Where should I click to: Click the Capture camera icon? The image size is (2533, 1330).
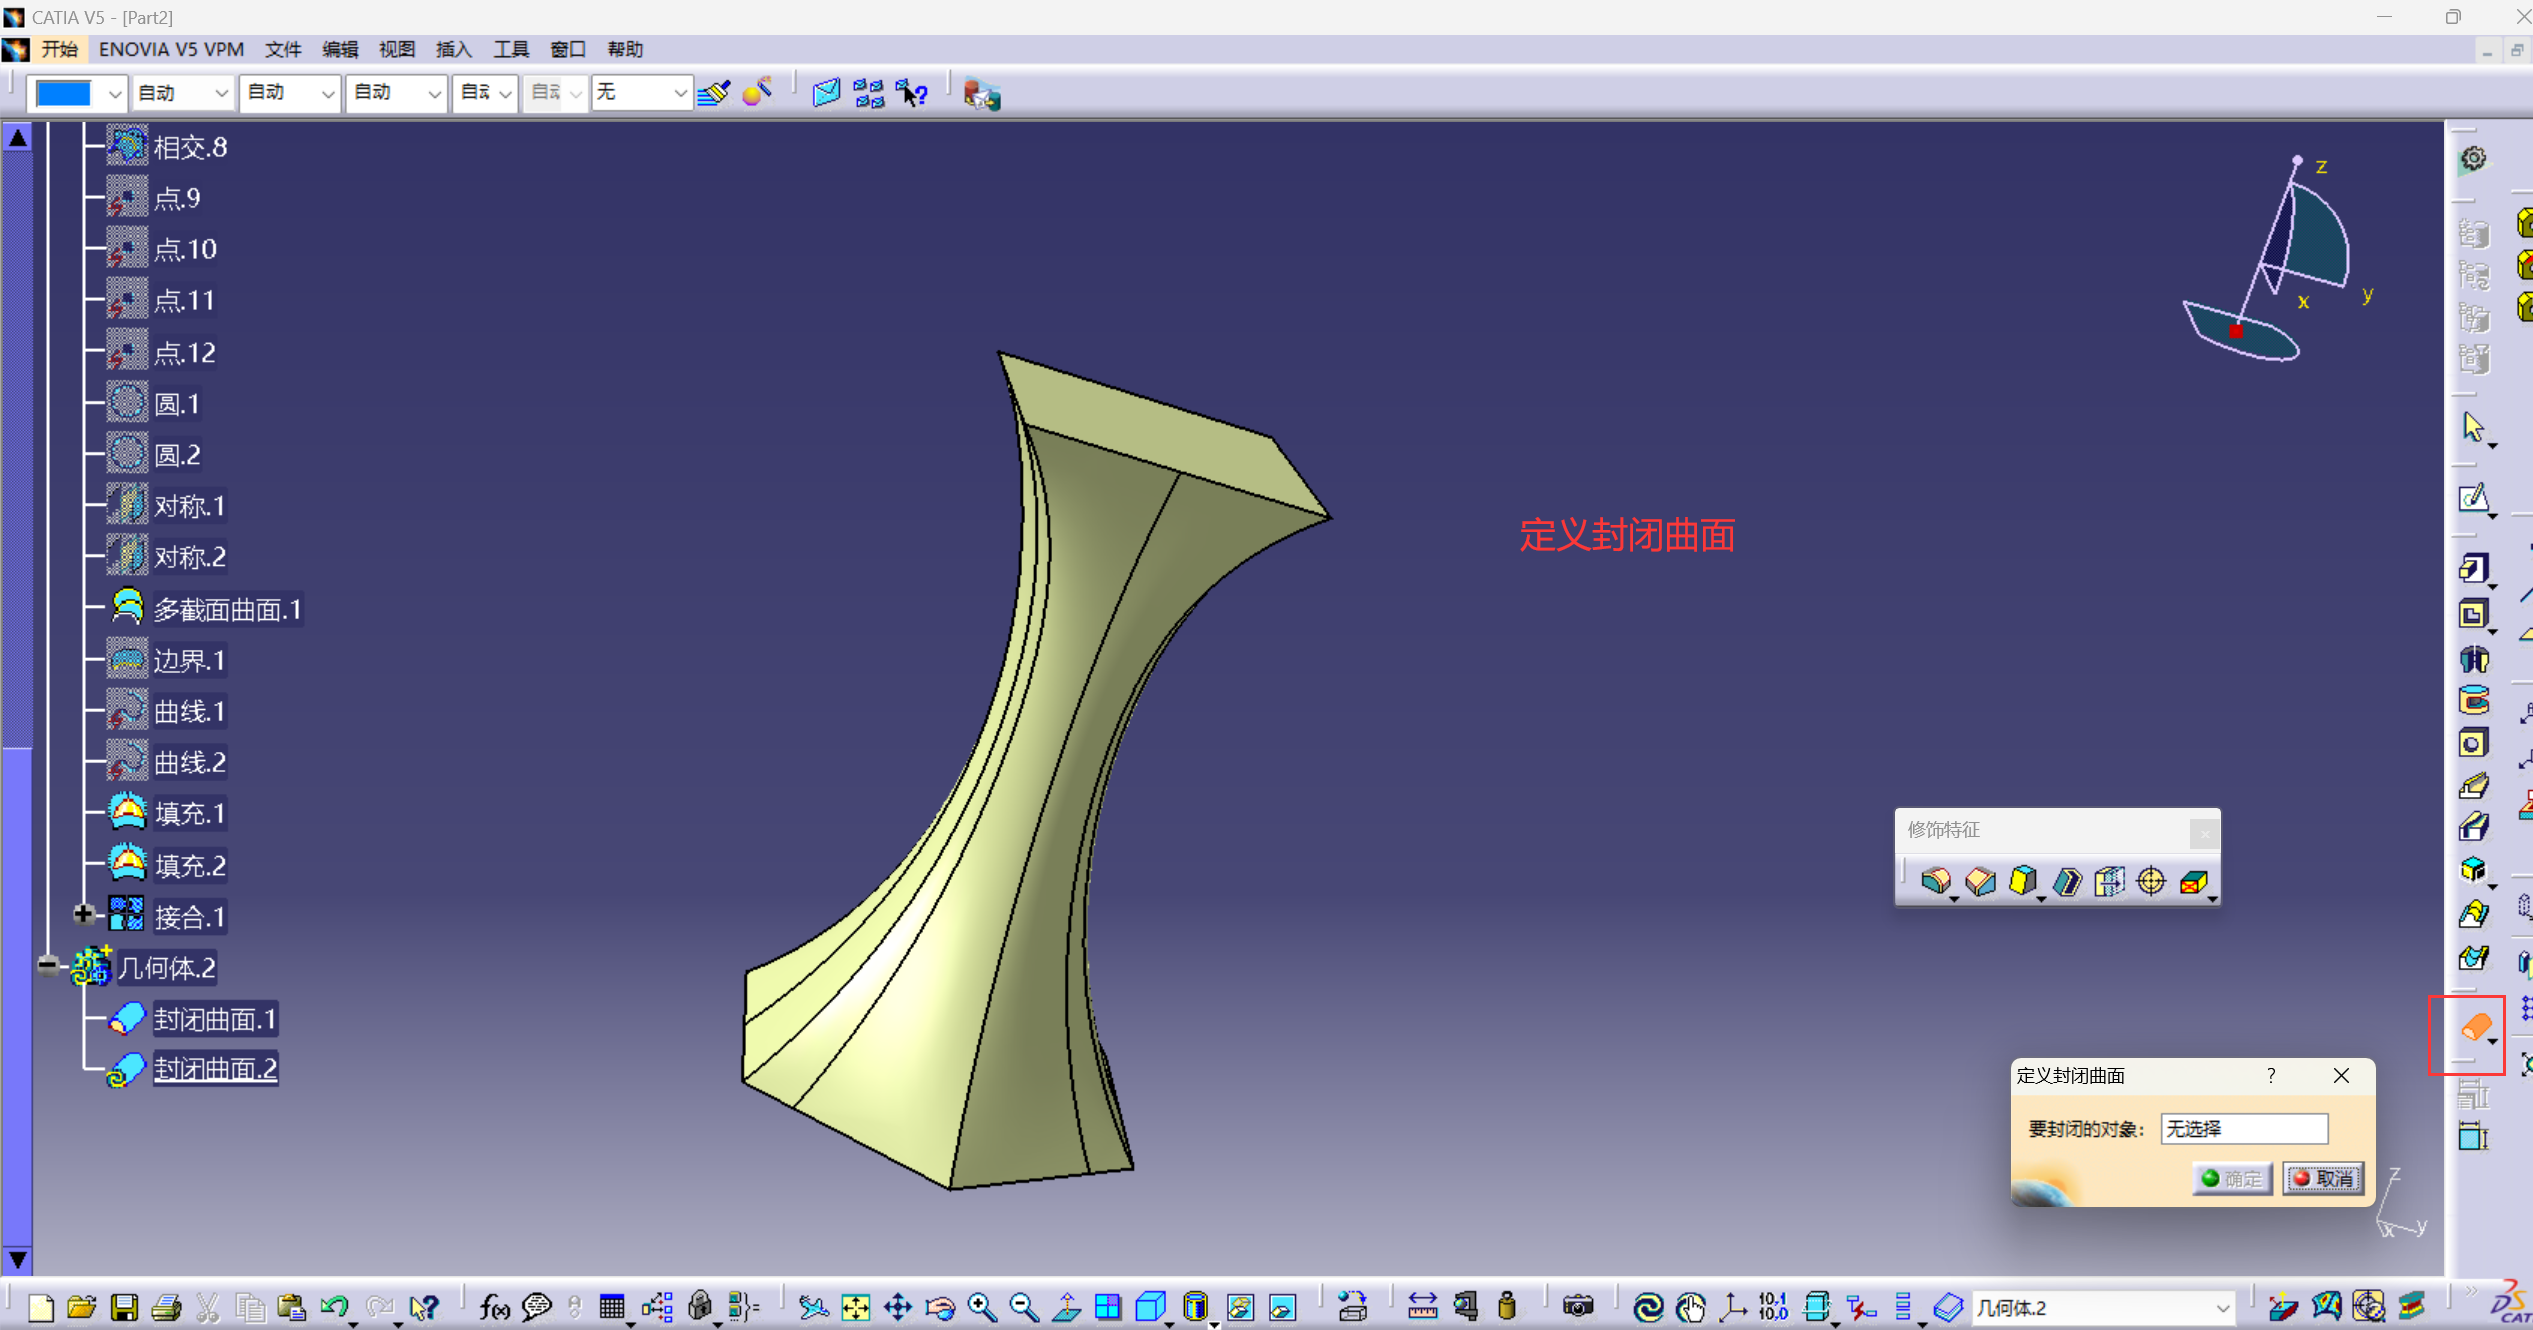1577,1307
